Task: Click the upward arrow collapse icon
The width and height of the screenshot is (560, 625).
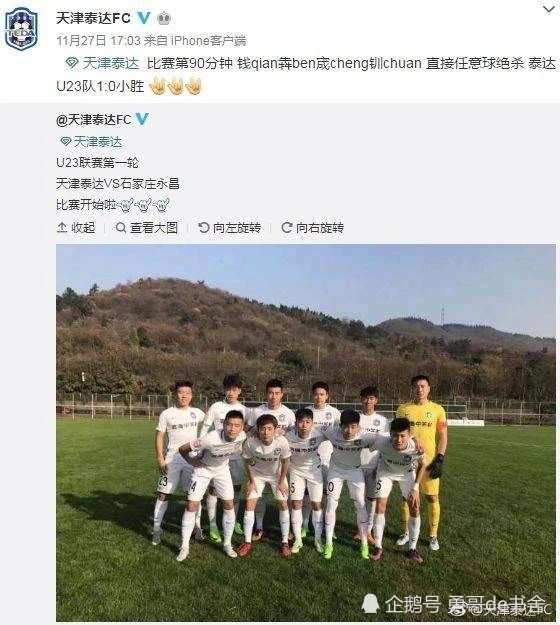Action: coord(62,228)
